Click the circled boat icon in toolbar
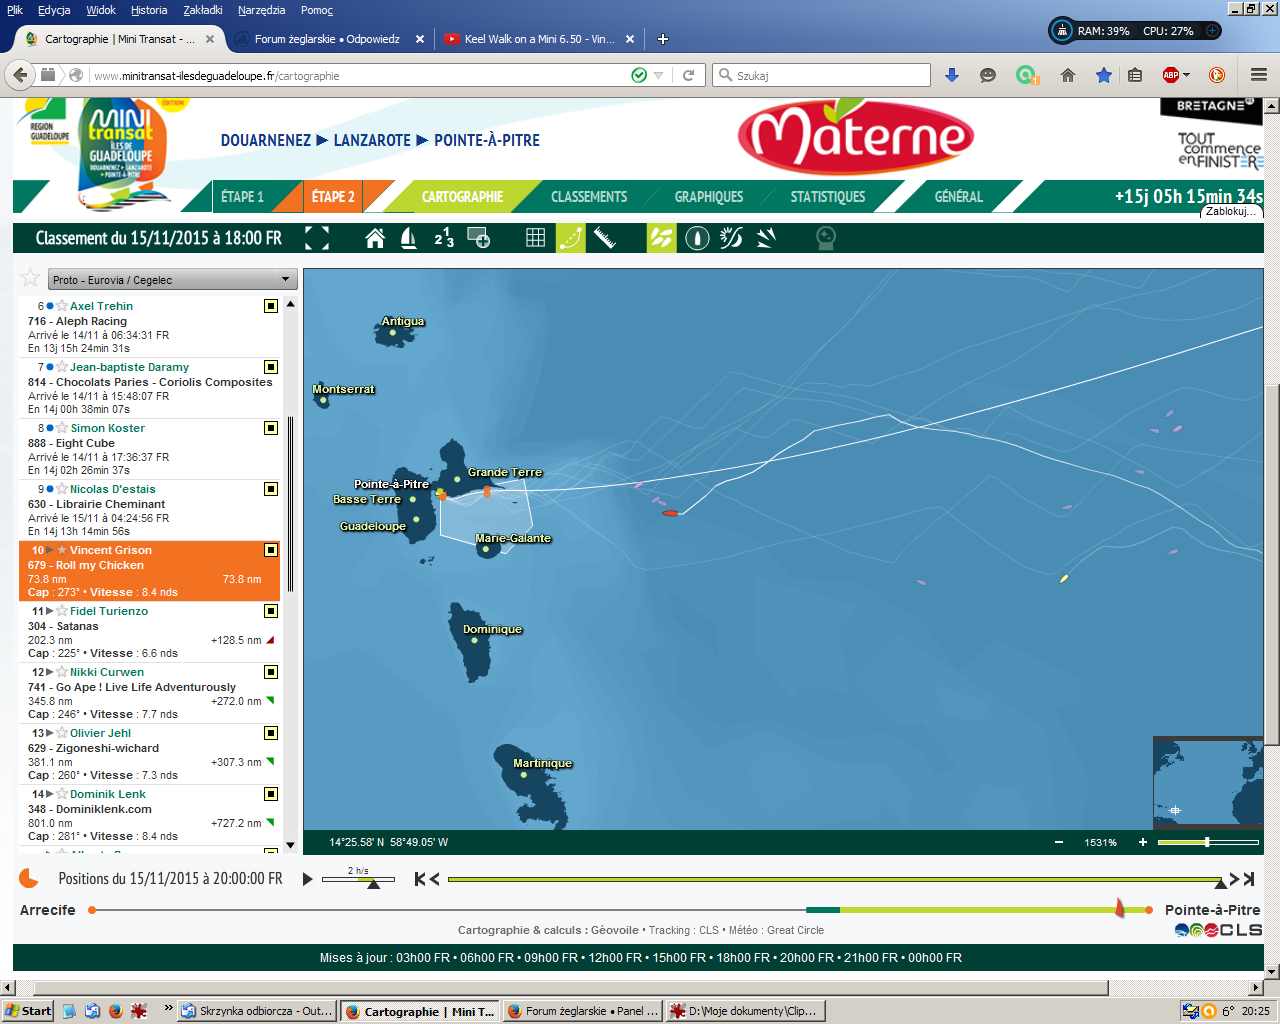 click(698, 238)
